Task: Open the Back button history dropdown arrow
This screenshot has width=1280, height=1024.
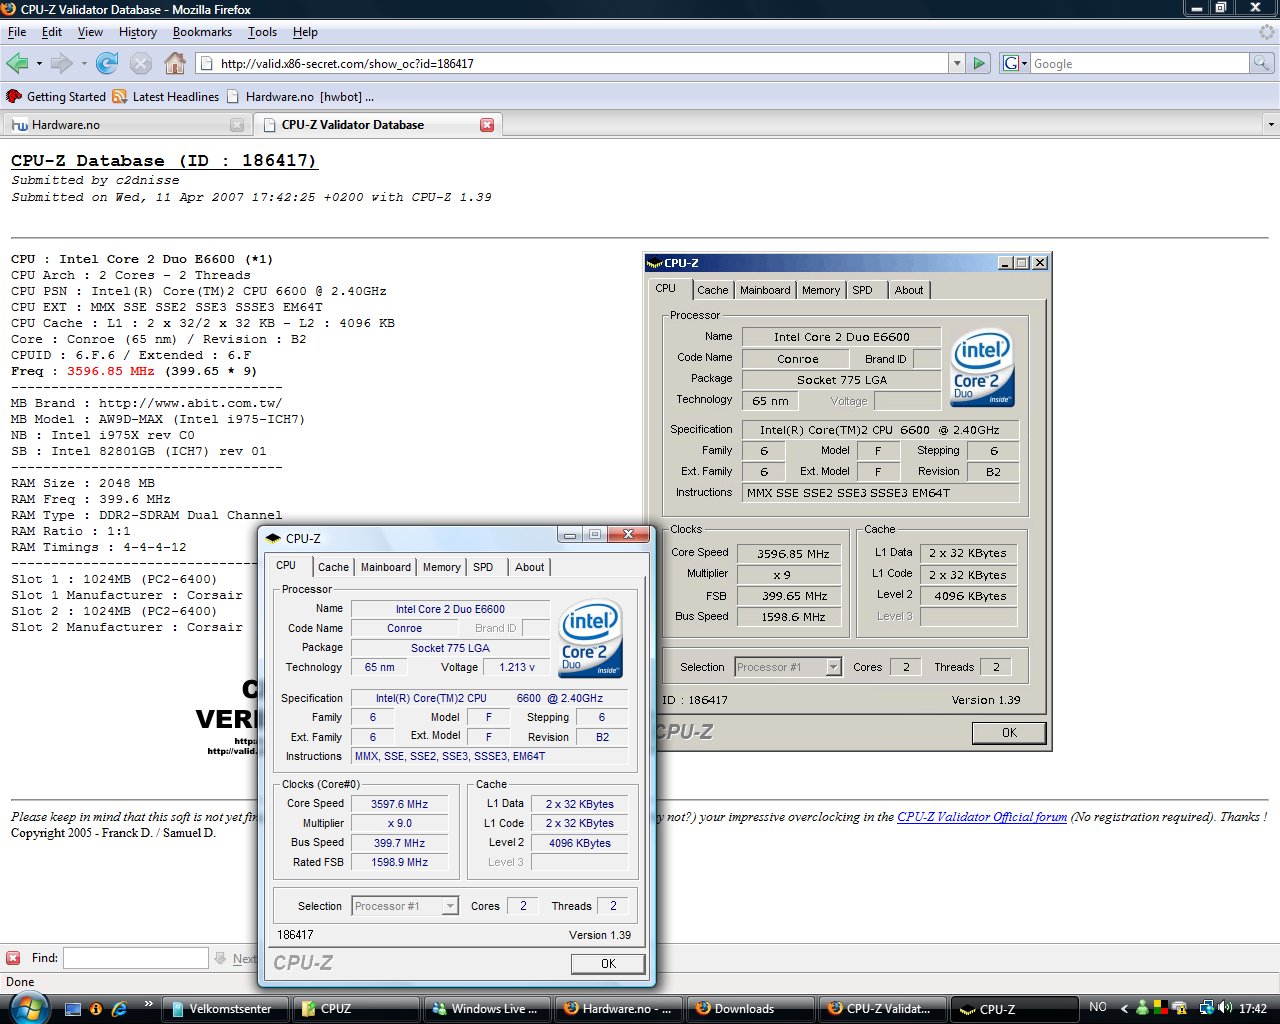Action: click(x=39, y=64)
